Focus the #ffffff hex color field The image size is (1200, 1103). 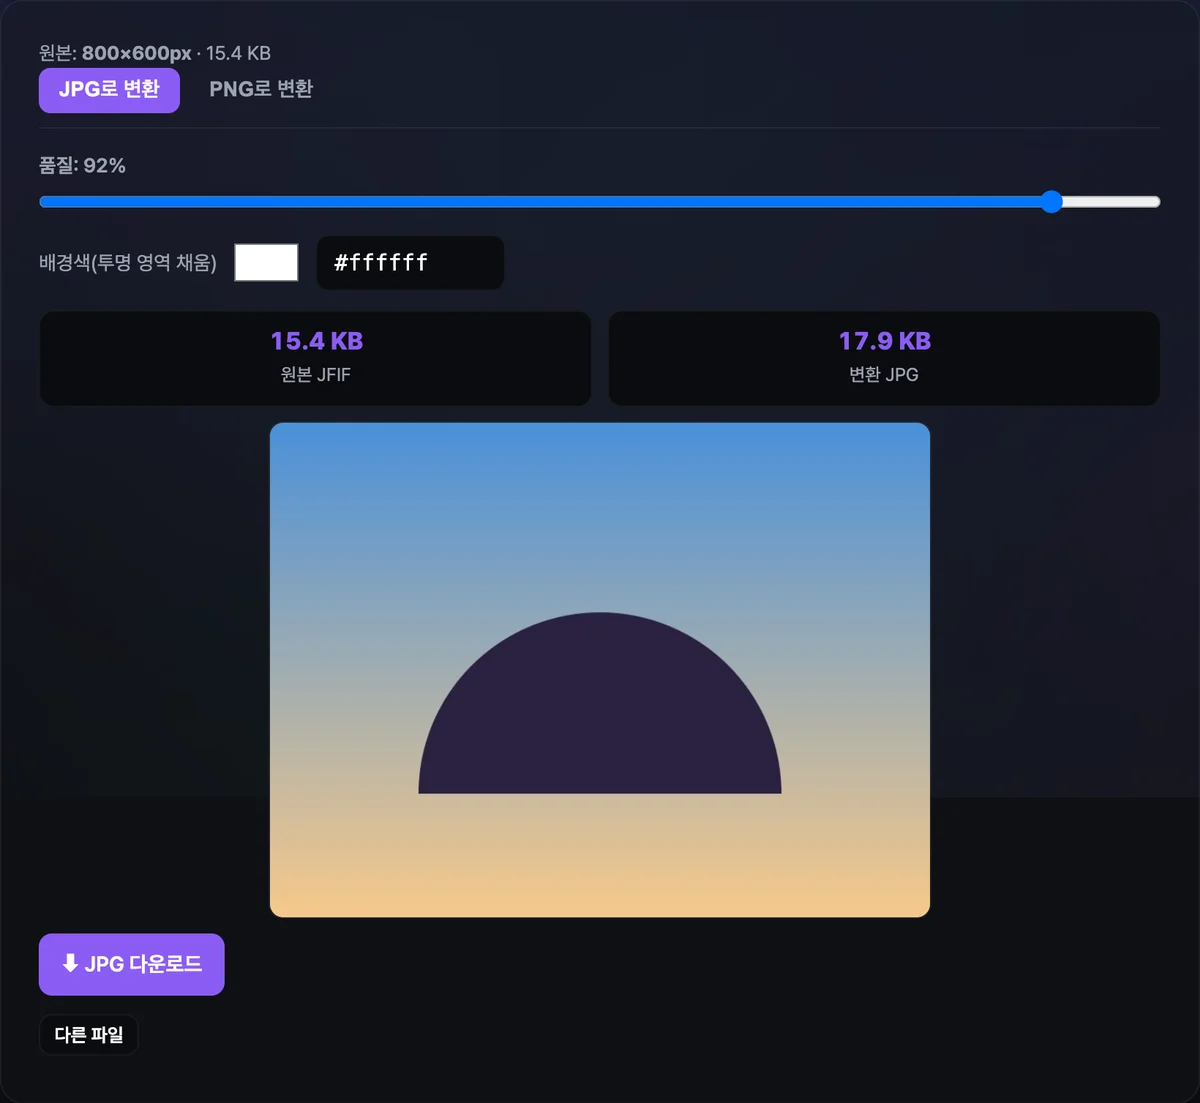pyautogui.click(x=410, y=263)
